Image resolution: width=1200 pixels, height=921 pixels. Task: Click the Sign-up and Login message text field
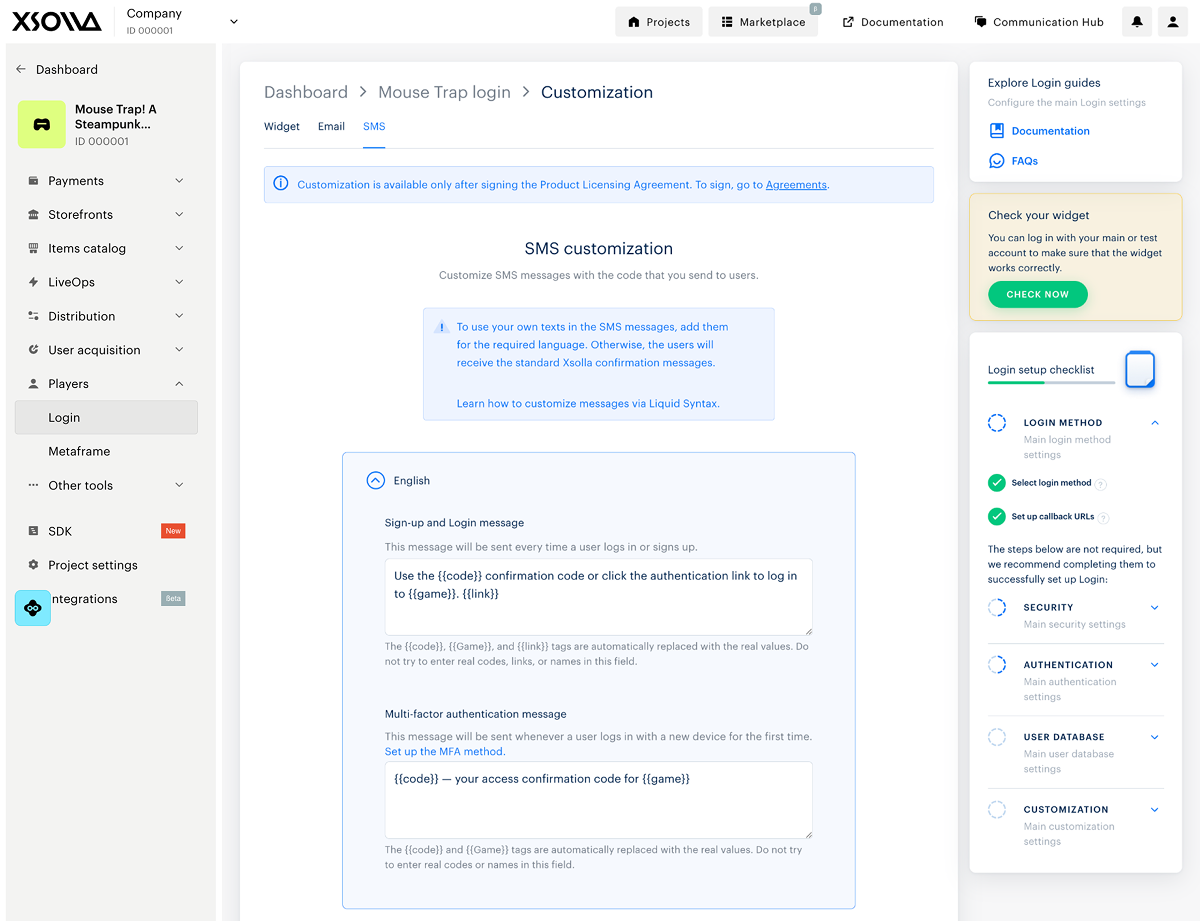click(598, 596)
